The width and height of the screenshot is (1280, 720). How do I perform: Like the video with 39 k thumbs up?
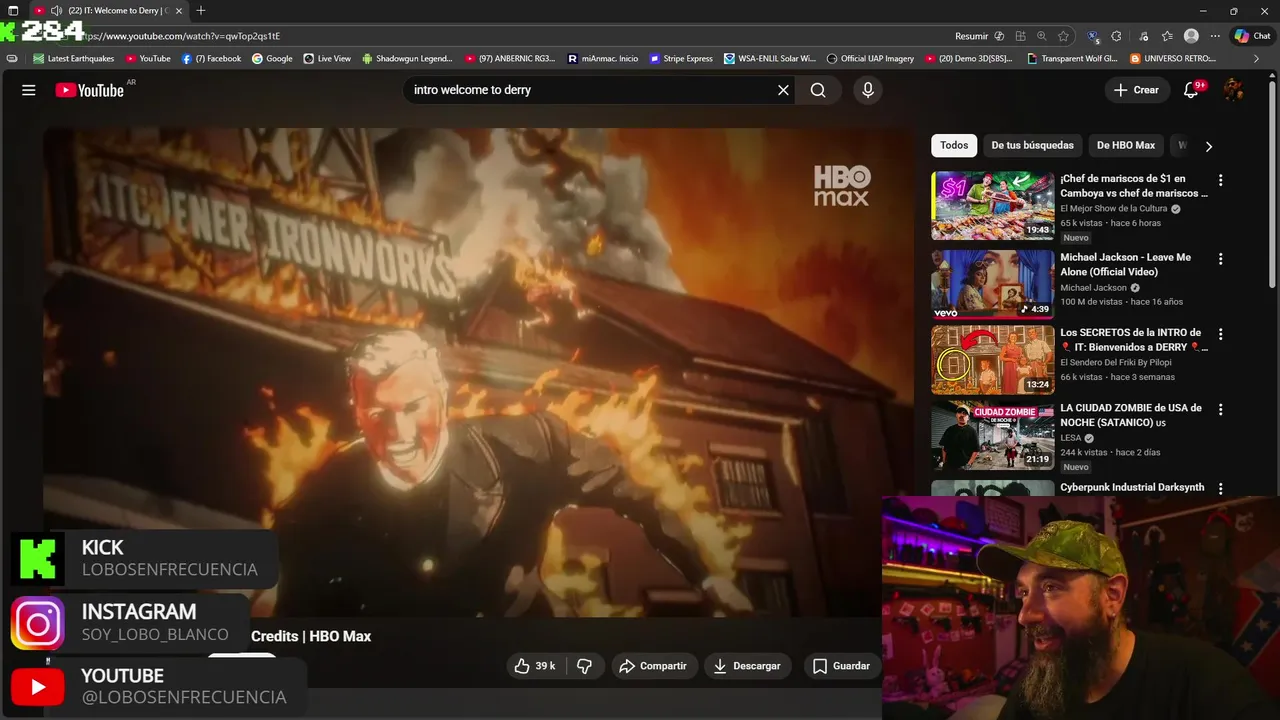[534, 666]
